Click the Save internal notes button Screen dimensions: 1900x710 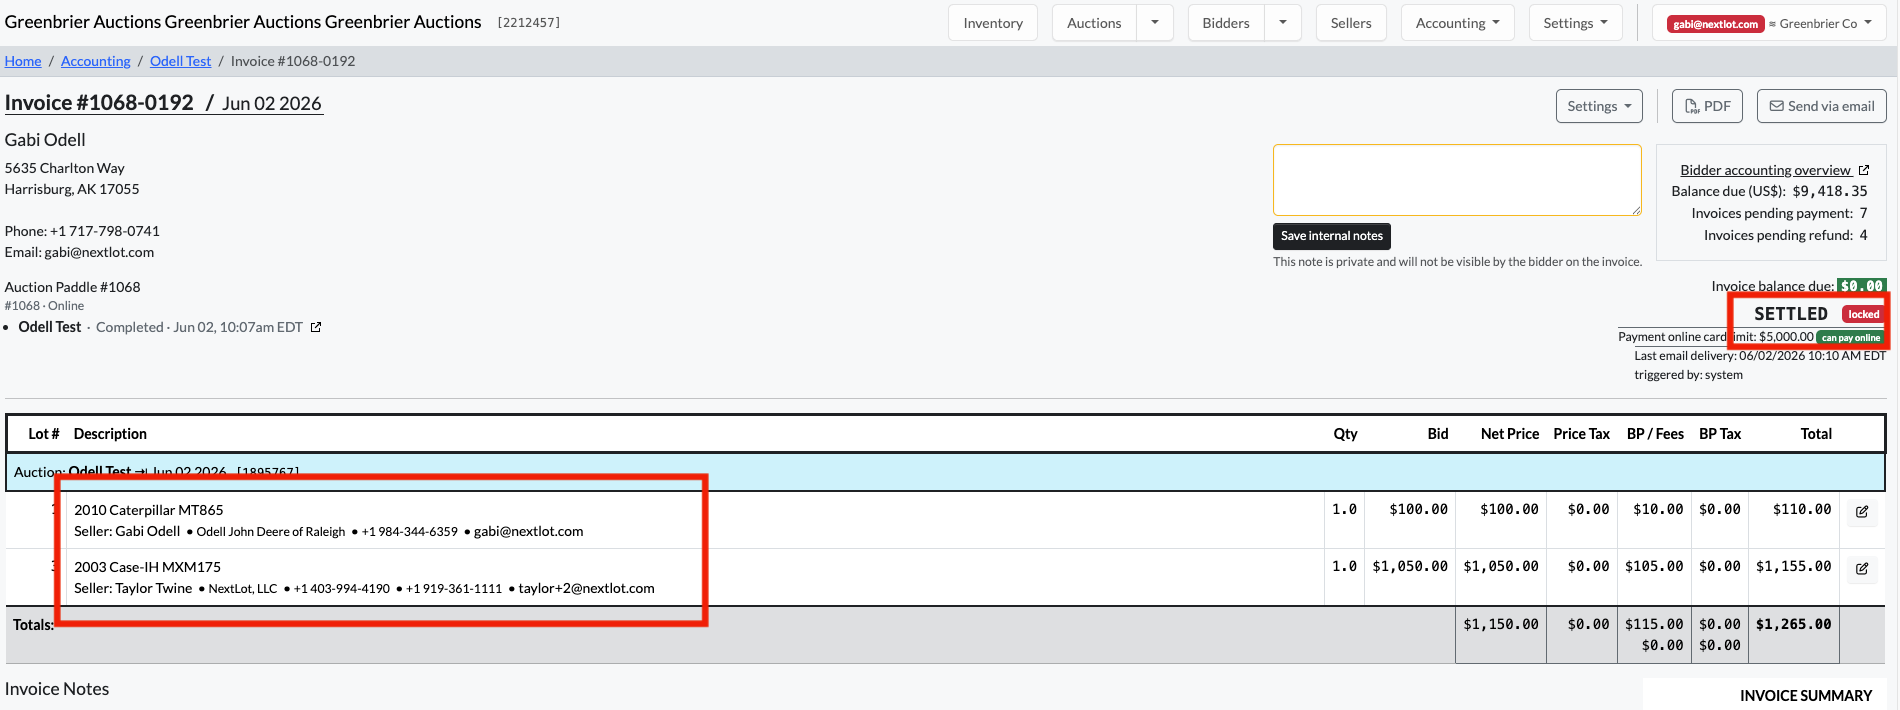coord(1332,236)
